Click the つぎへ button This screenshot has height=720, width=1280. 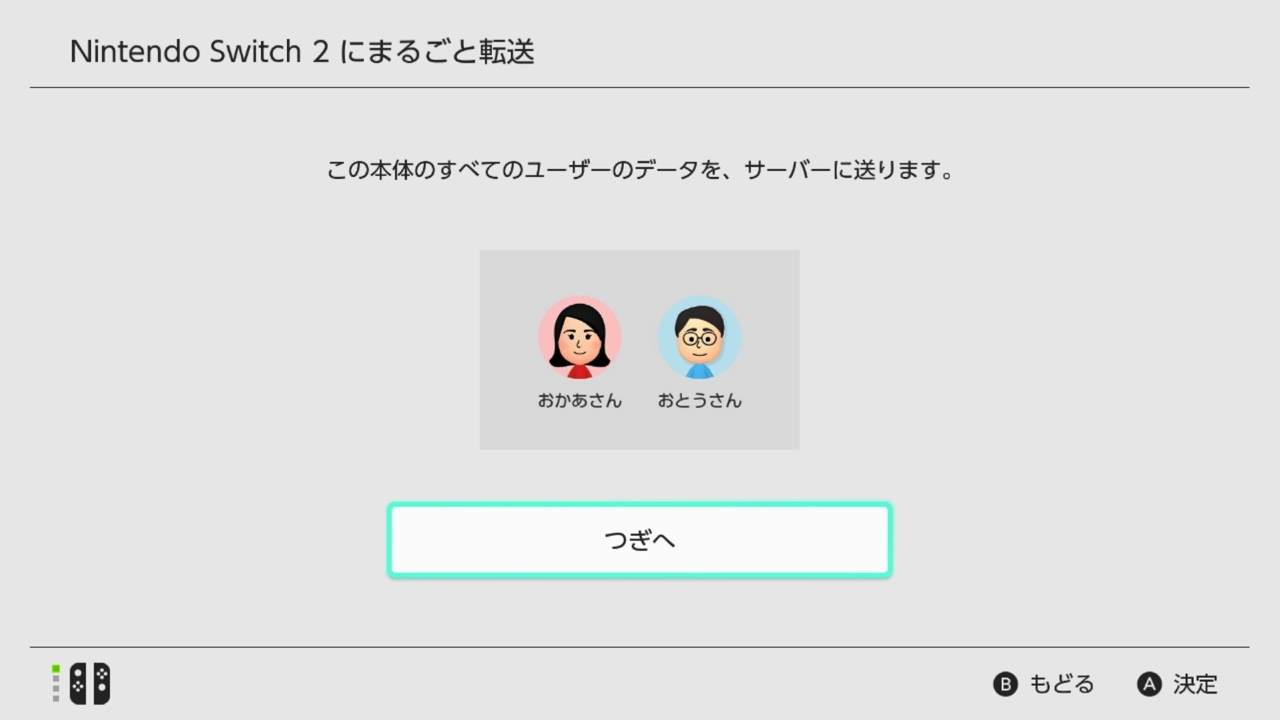(x=640, y=540)
